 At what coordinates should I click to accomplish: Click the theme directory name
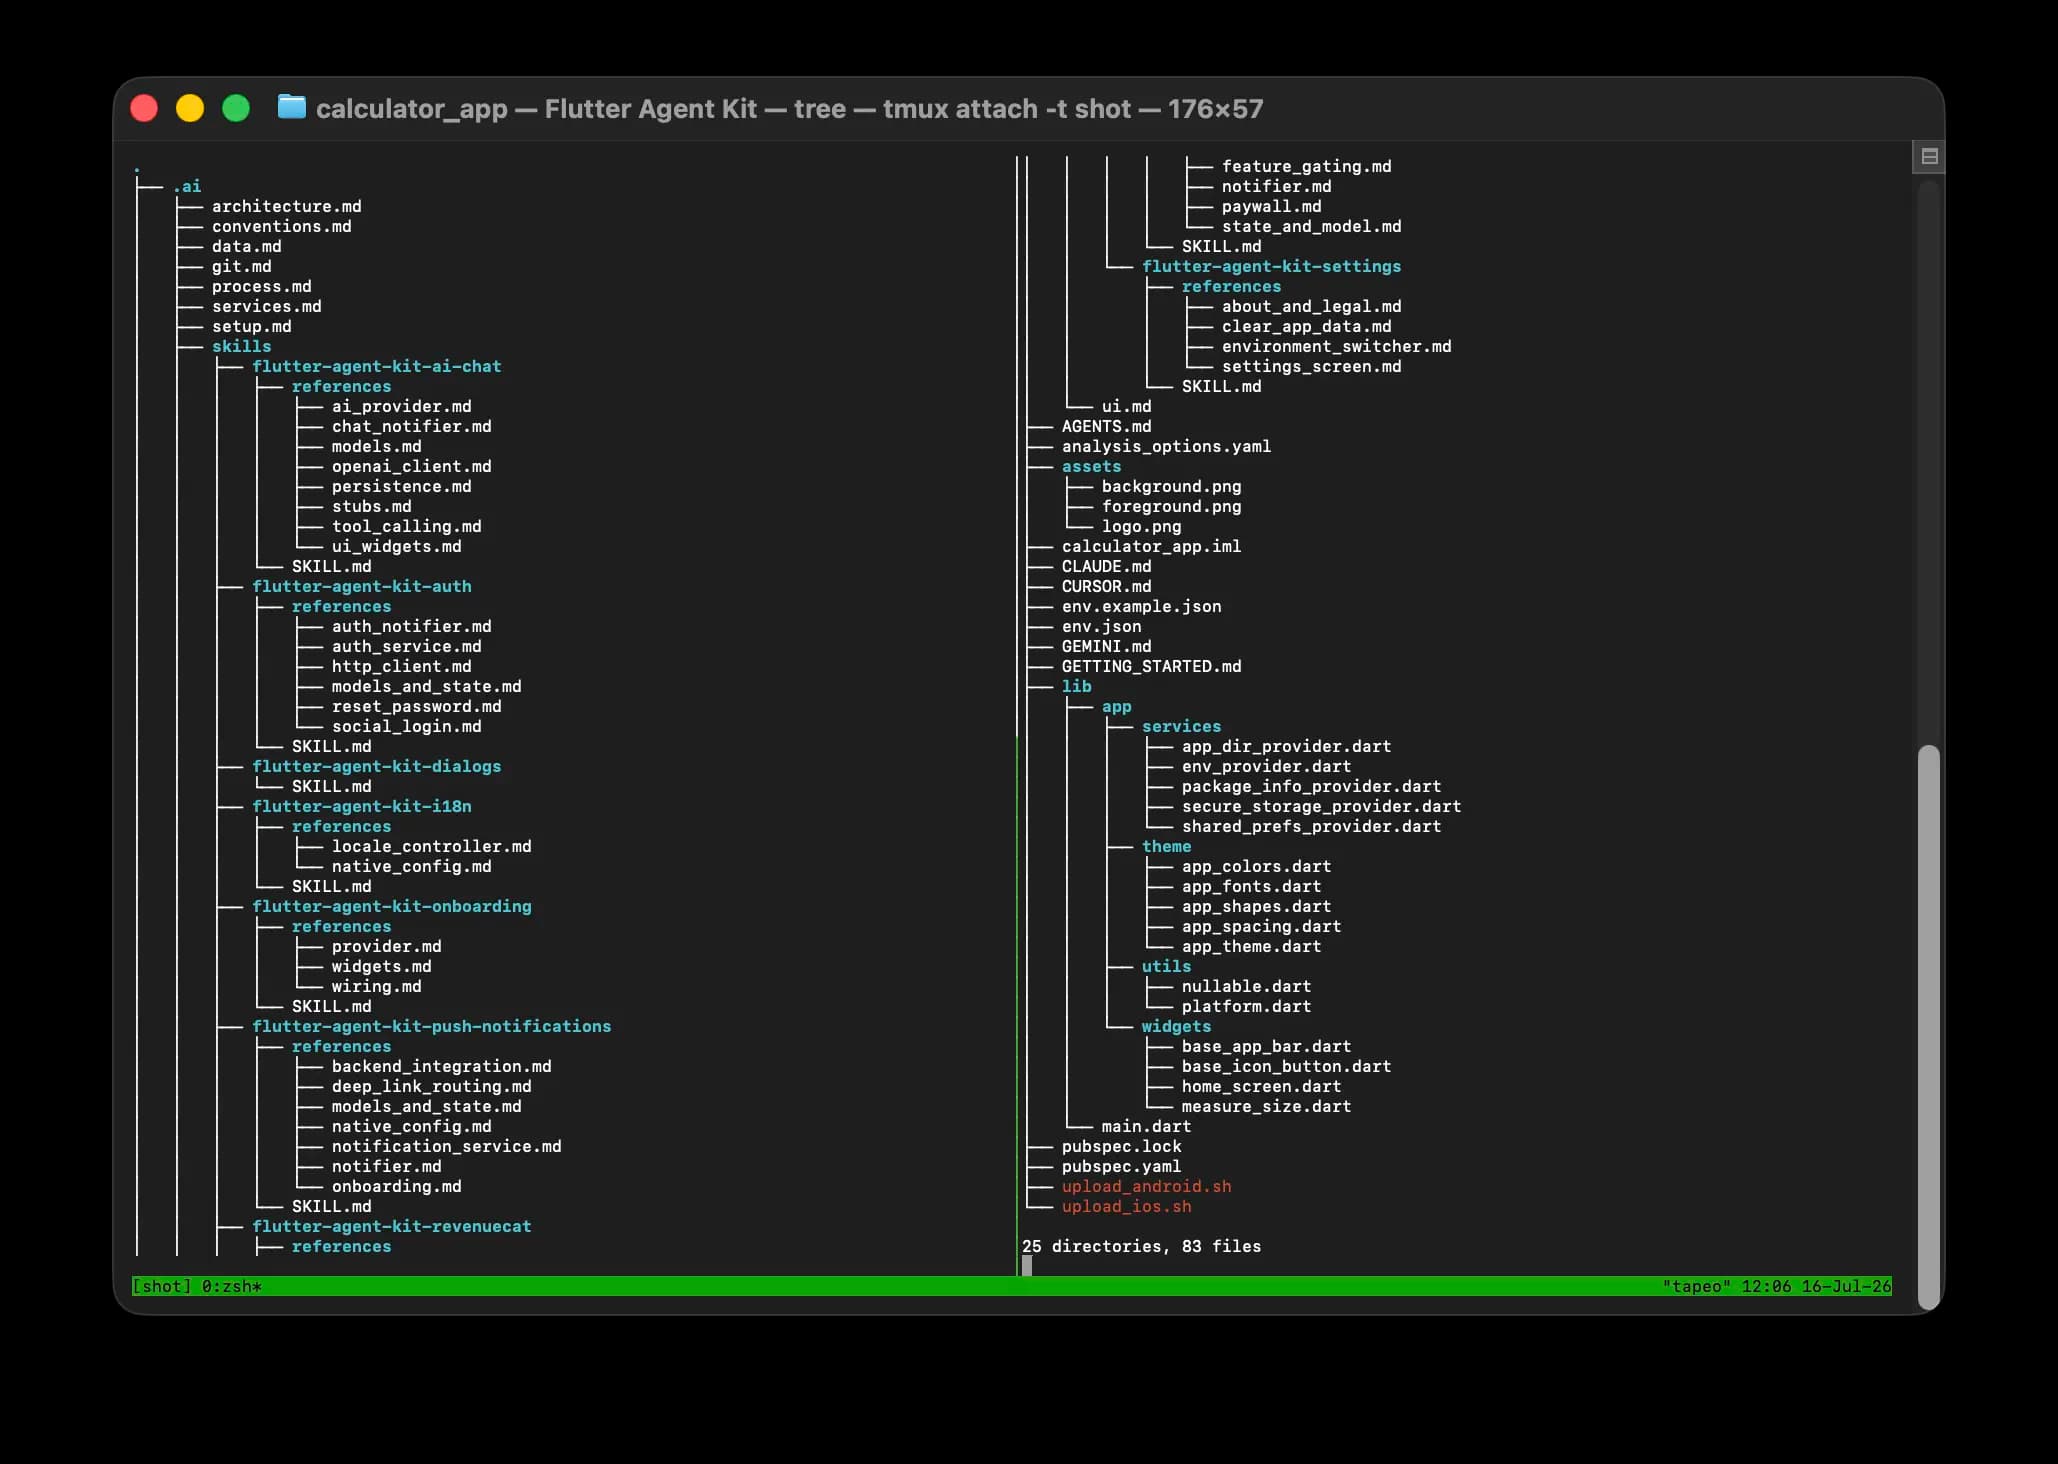point(1167,846)
